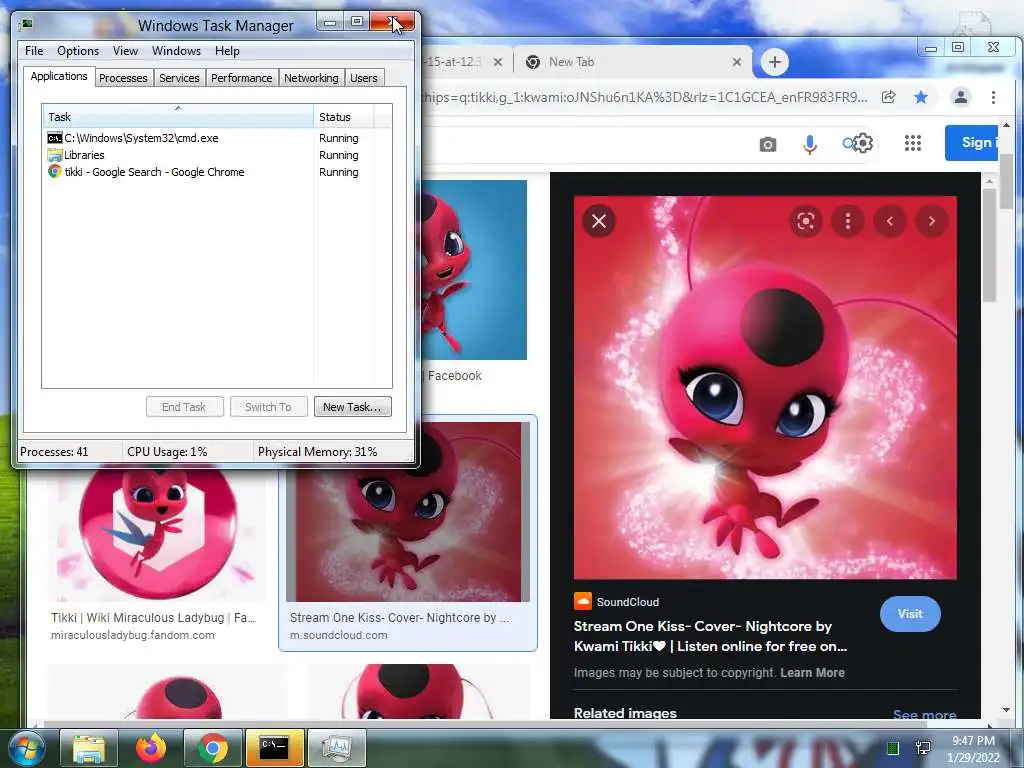Close the New Tab browser tab
This screenshot has height=768, width=1024.
click(x=737, y=62)
